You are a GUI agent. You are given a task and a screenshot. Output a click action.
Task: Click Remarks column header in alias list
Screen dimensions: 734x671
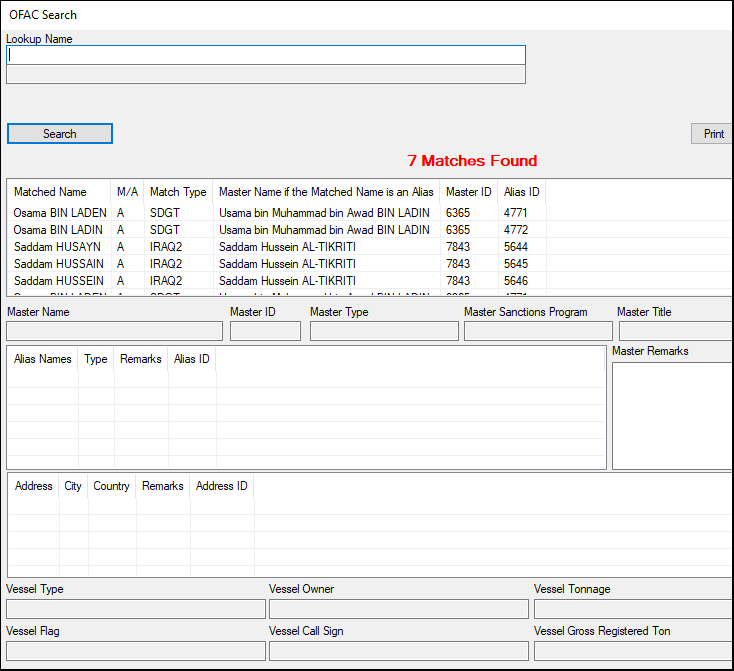(141, 359)
